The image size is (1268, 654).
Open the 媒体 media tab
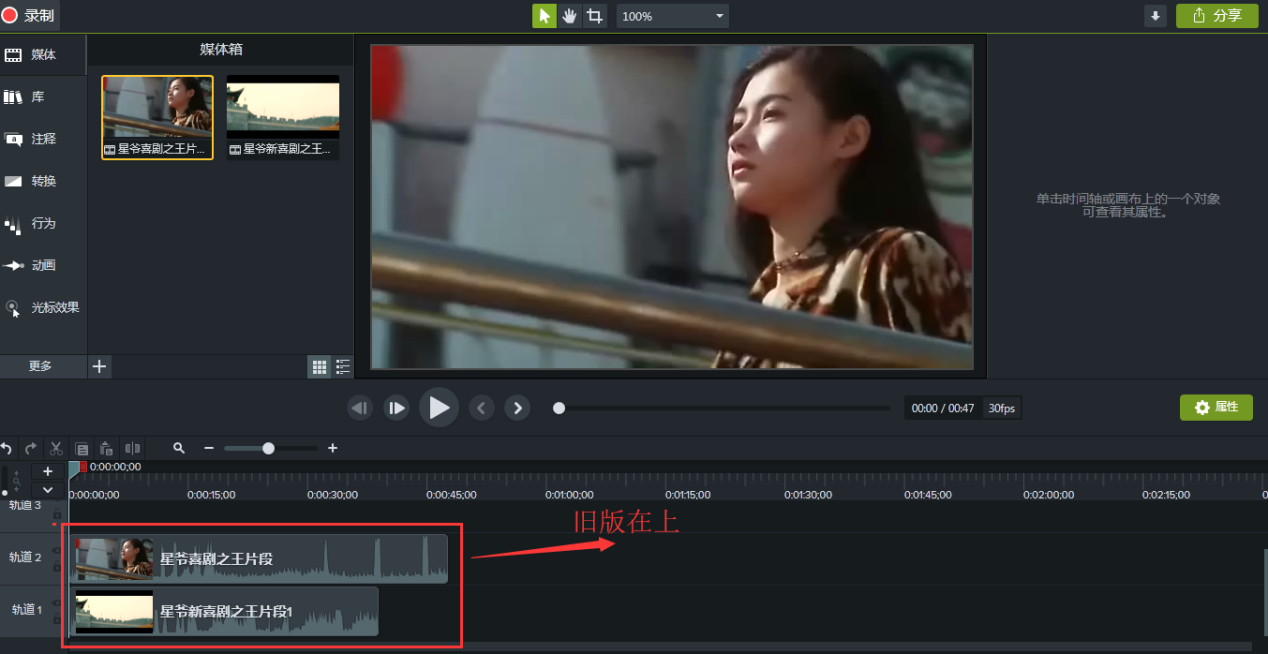[x=43, y=55]
